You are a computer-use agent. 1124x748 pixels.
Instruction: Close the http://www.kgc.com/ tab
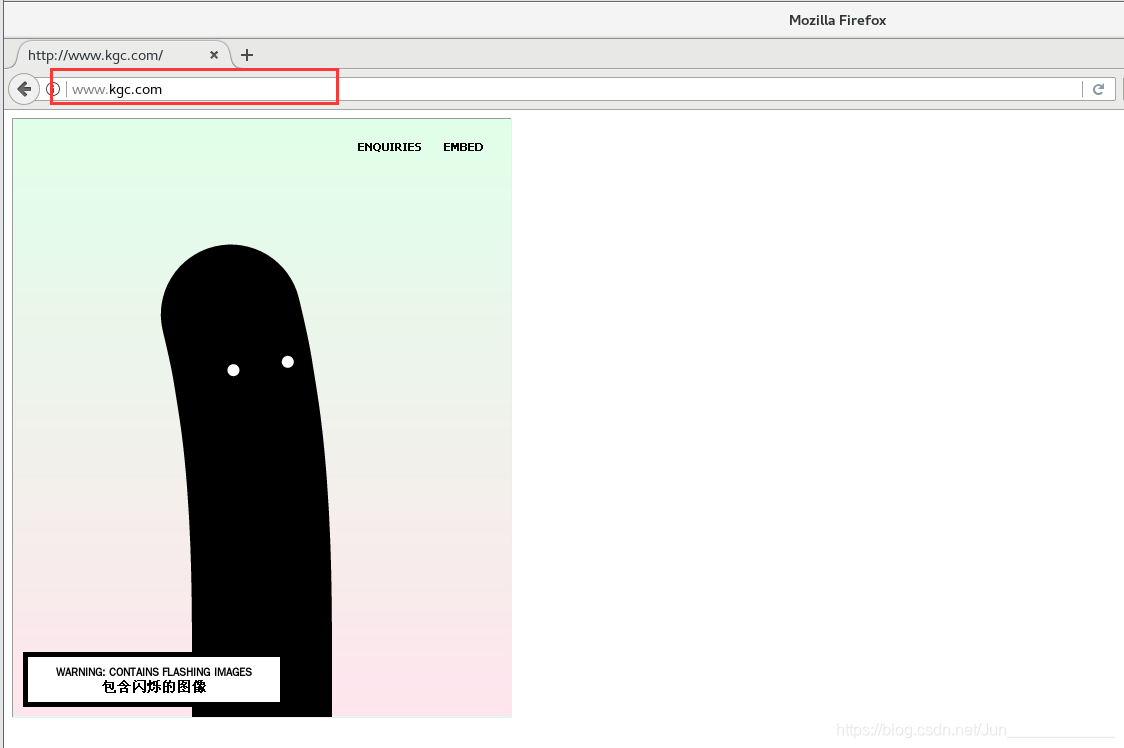[214, 55]
